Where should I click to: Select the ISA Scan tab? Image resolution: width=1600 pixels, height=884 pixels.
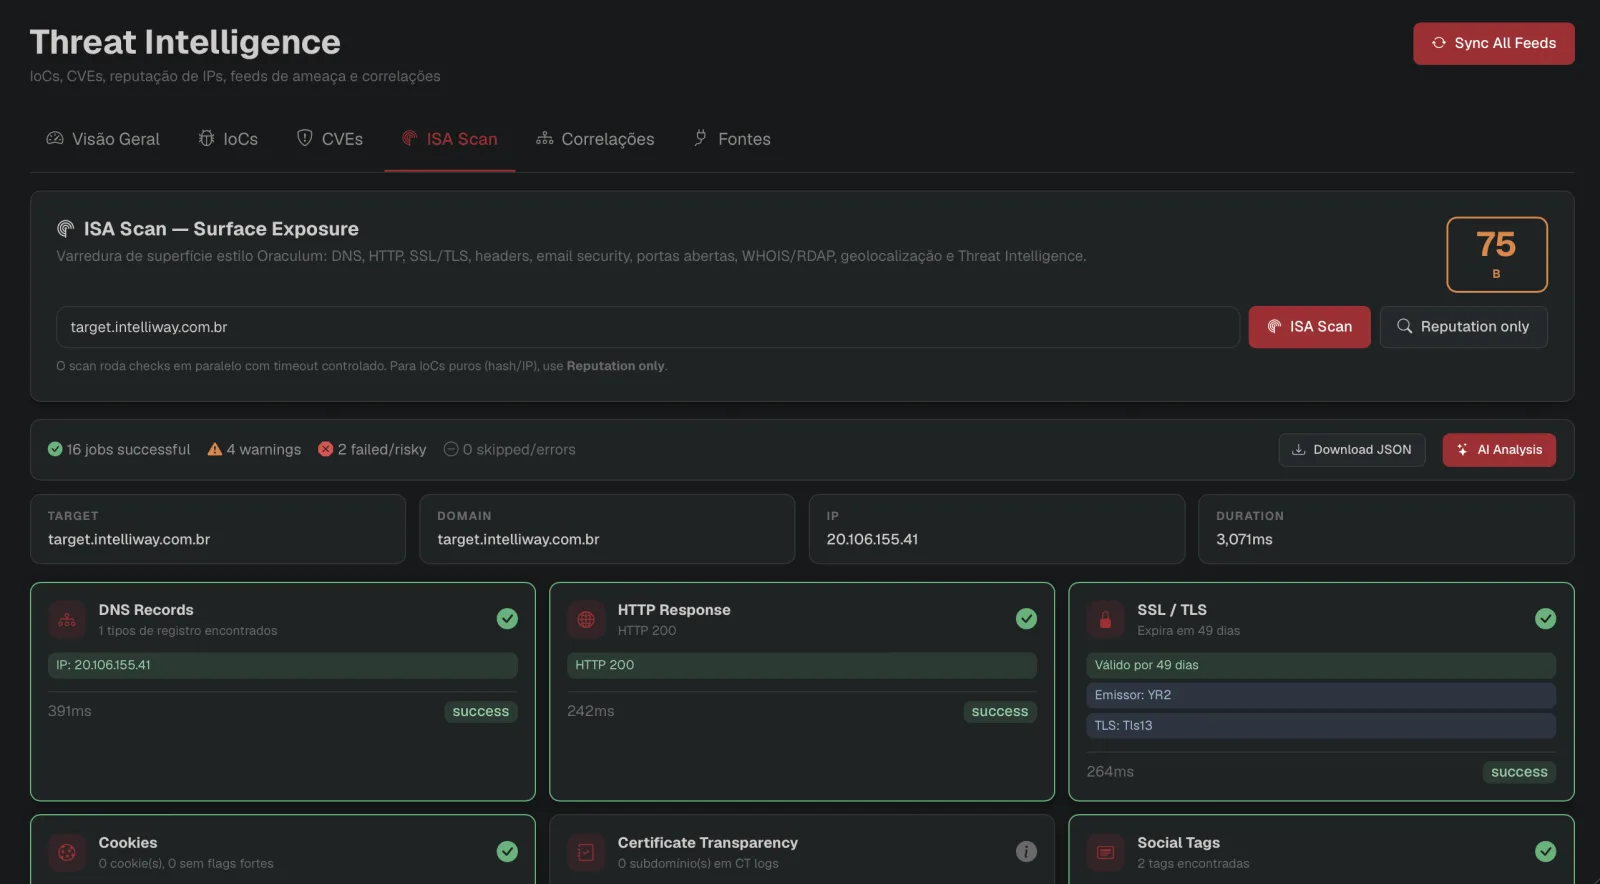coord(450,139)
